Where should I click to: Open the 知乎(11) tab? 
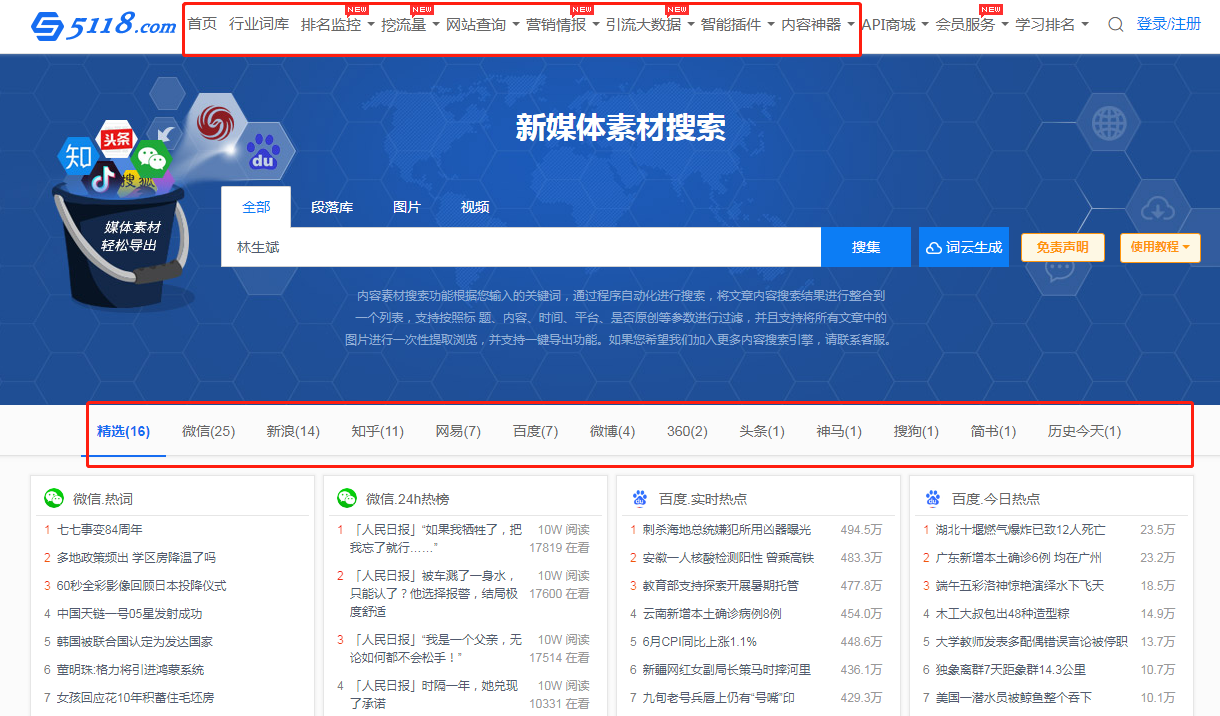(x=377, y=431)
